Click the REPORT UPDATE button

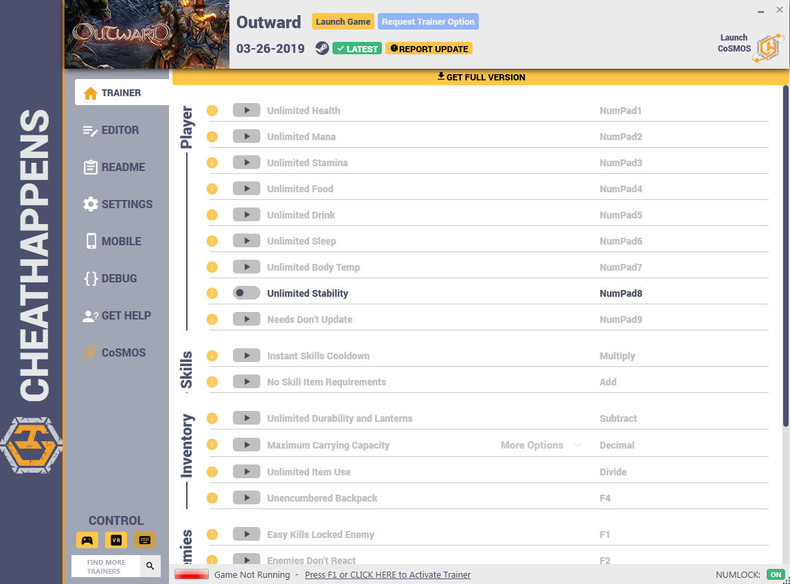coord(429,48)
